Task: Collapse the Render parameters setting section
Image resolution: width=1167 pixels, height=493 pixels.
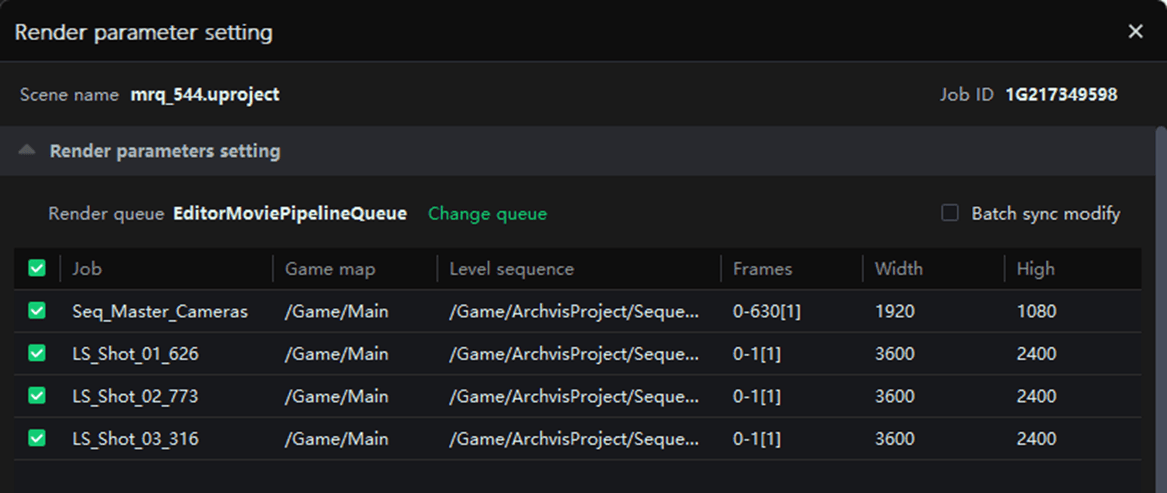Action: (x=27, y=151)
